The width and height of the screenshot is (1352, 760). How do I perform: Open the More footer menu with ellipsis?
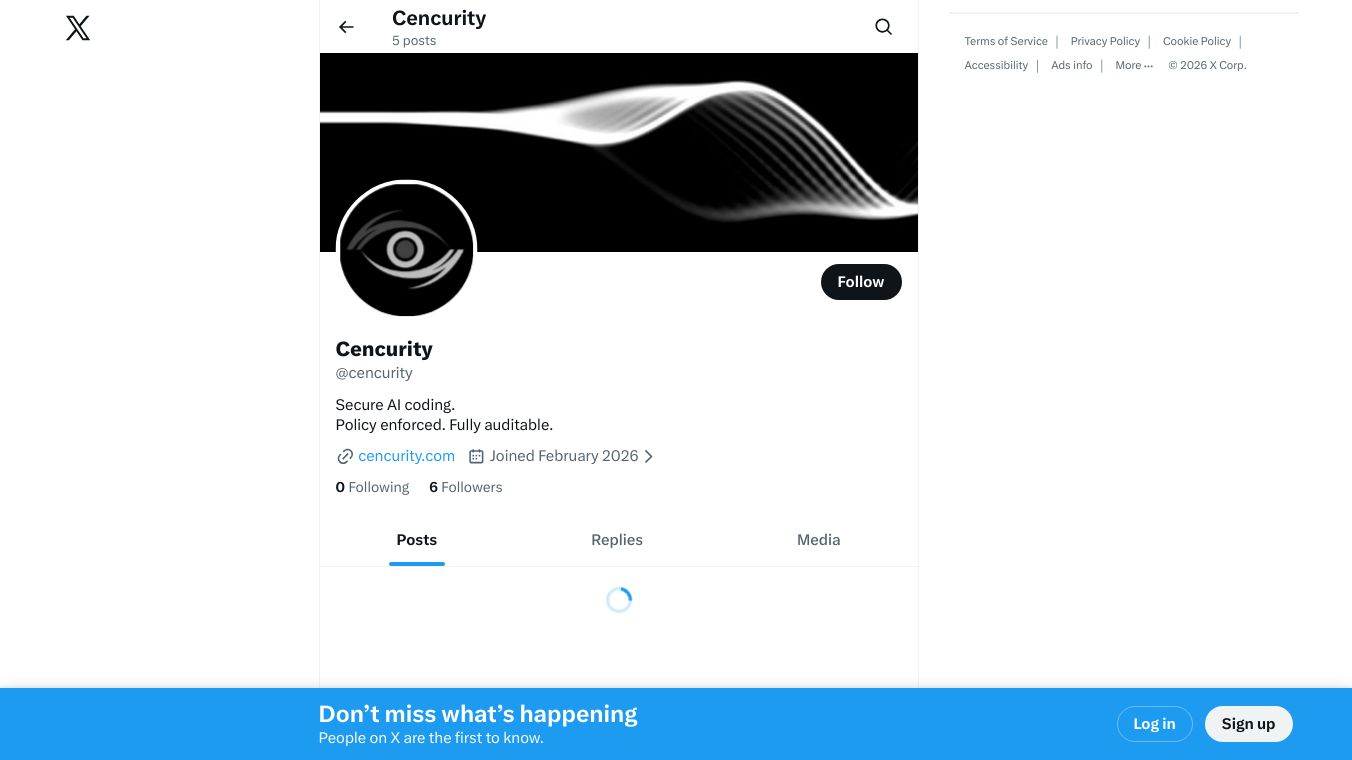[x=1134, y=65]
